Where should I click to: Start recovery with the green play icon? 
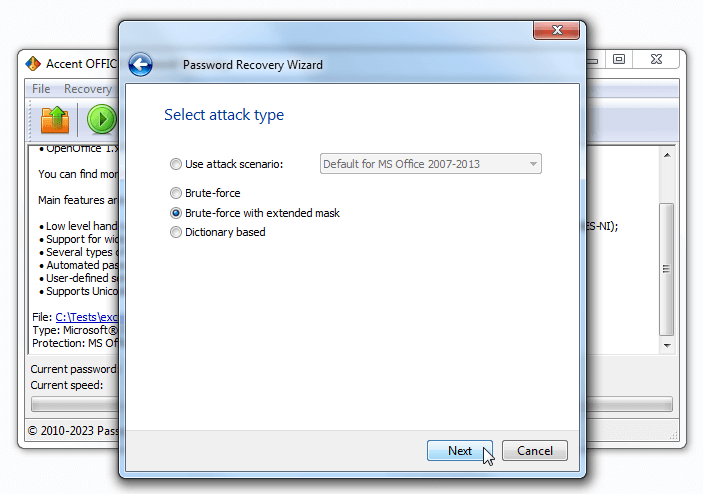(102, 119)
